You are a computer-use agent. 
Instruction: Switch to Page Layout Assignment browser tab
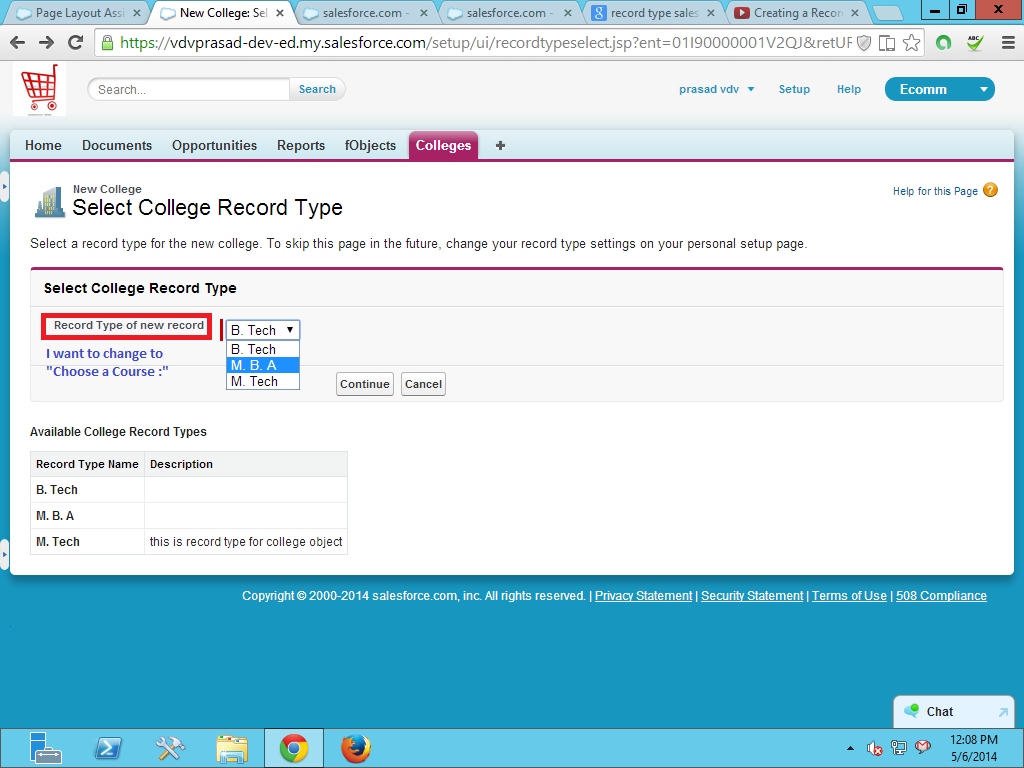click(x=78, y=13)
